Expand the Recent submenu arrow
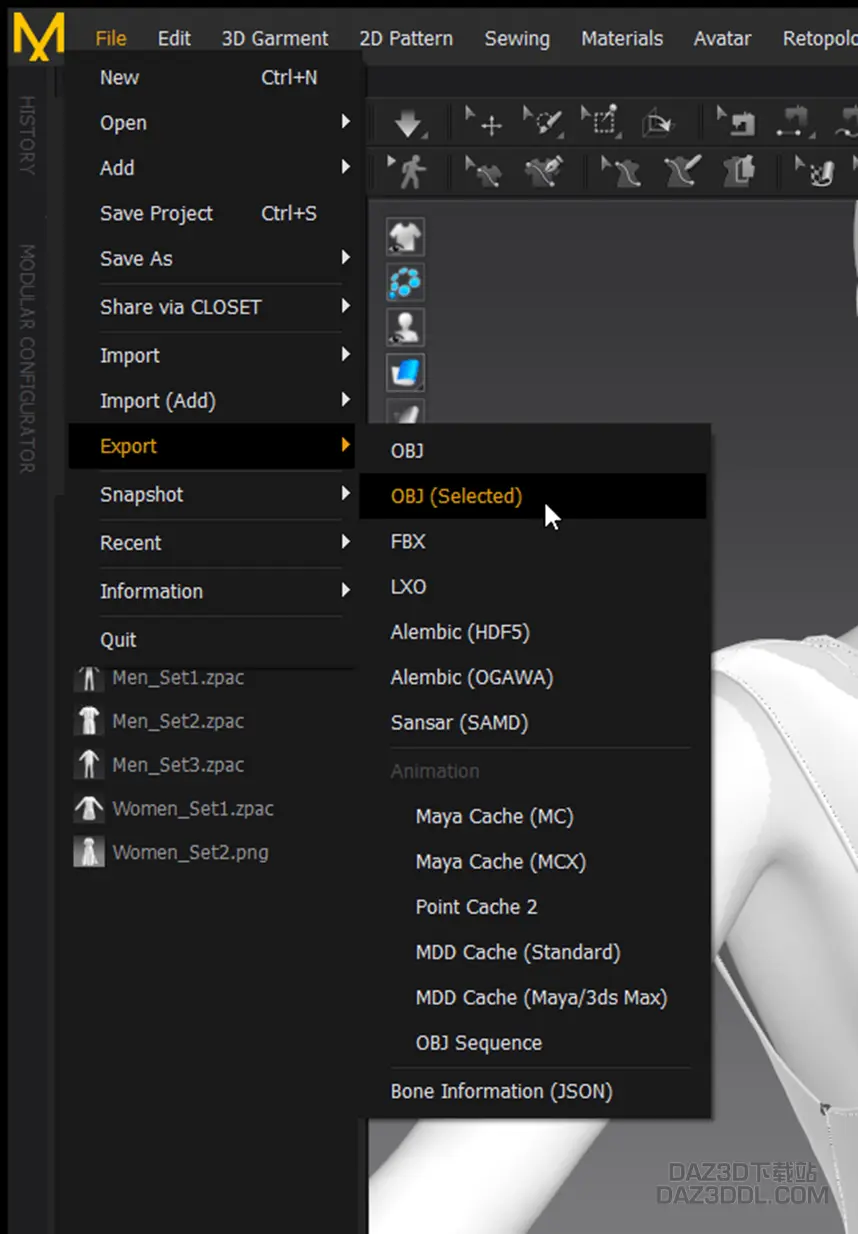 (346, 542)
